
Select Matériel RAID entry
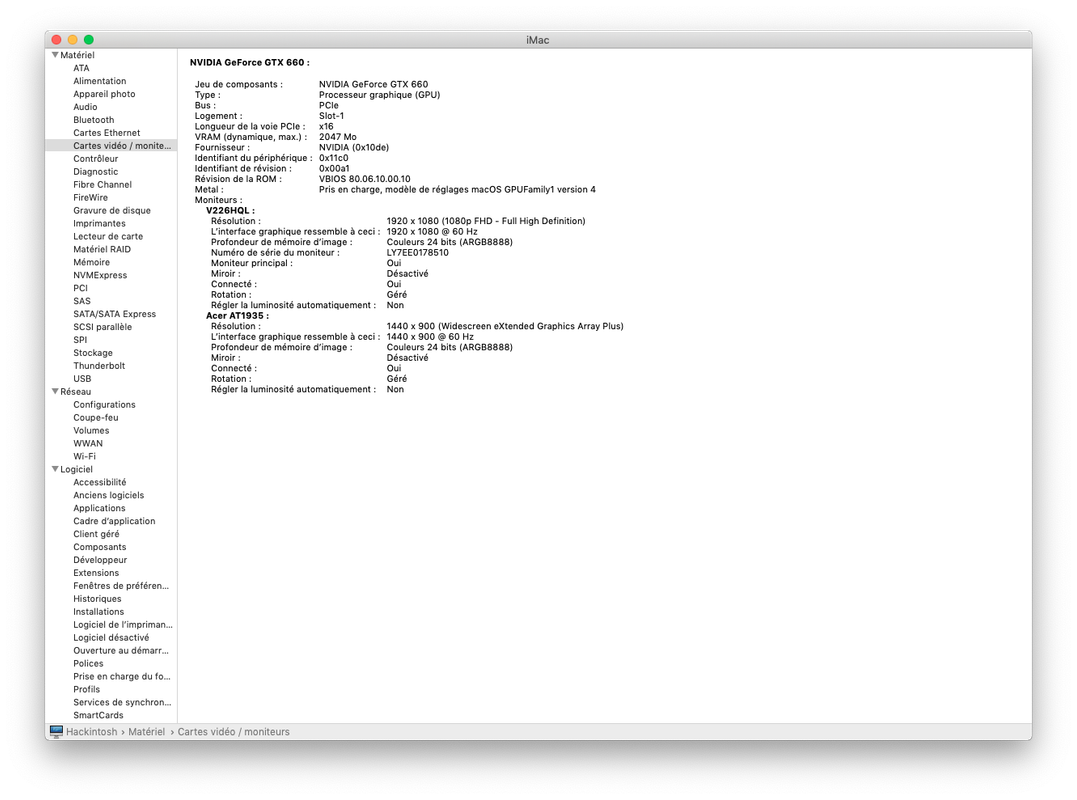102,249
